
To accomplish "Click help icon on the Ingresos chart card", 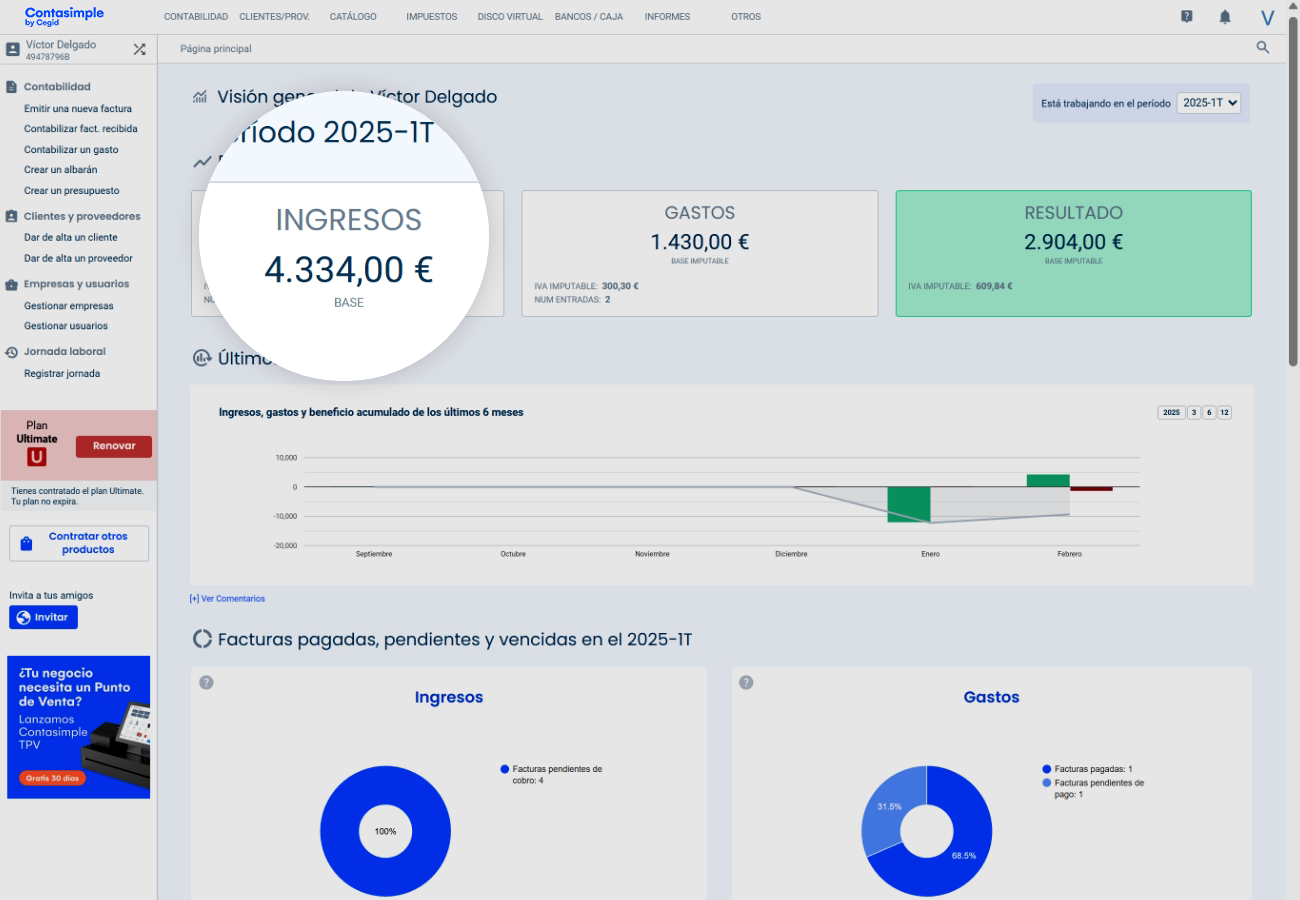I will click(x=206, y=683).
